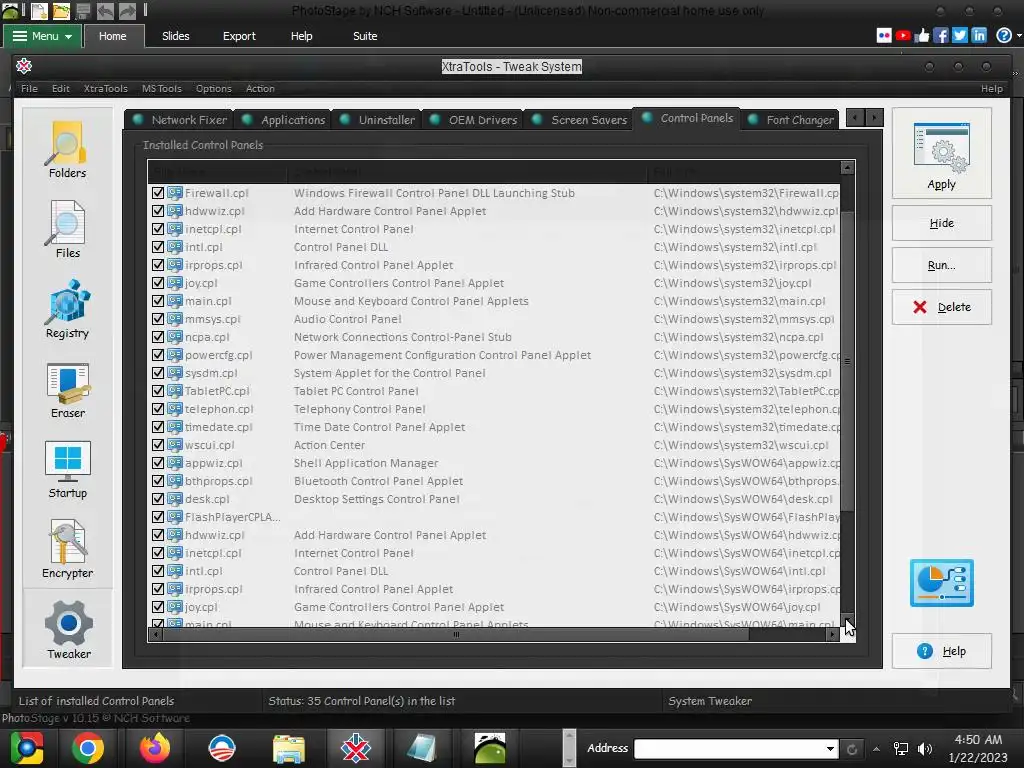
Task: Select the Tweaker gear icon
Action: pos(69,623)
